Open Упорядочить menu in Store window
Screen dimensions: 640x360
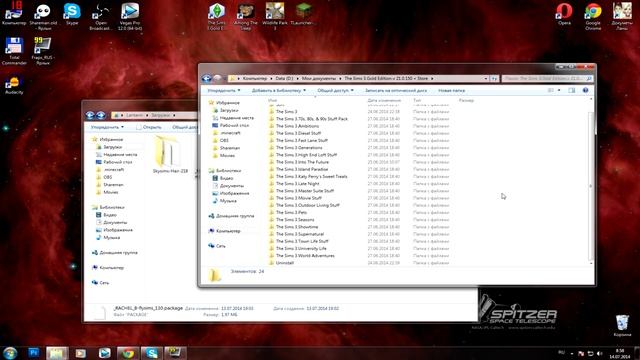(x=224, y=90)
